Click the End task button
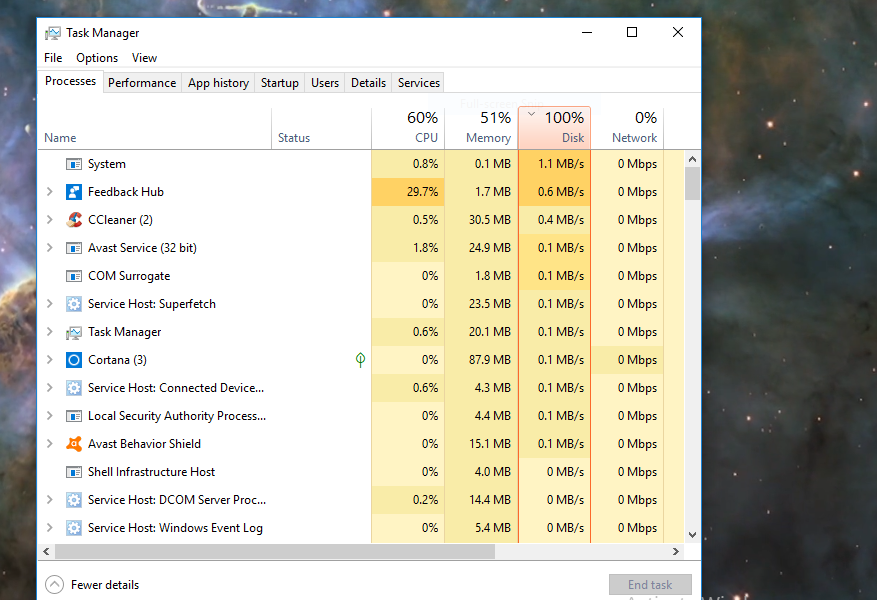The image size is (877, 600). (x=650, y=584)
